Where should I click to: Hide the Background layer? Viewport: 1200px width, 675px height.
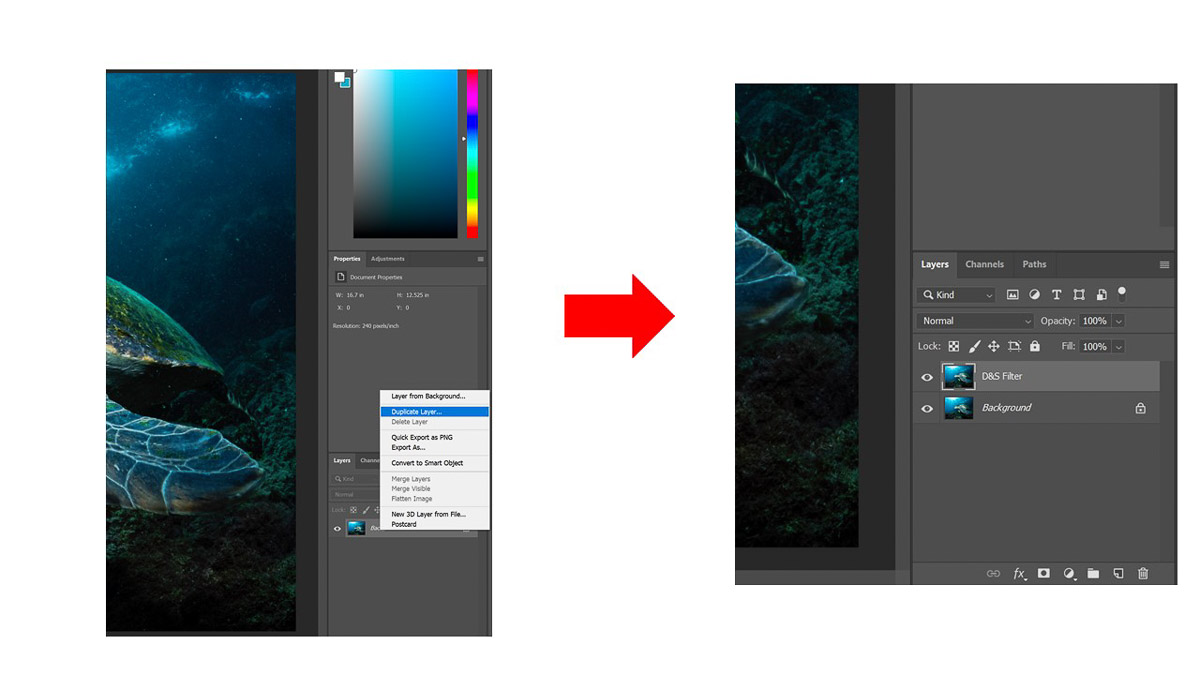(927, 407)
